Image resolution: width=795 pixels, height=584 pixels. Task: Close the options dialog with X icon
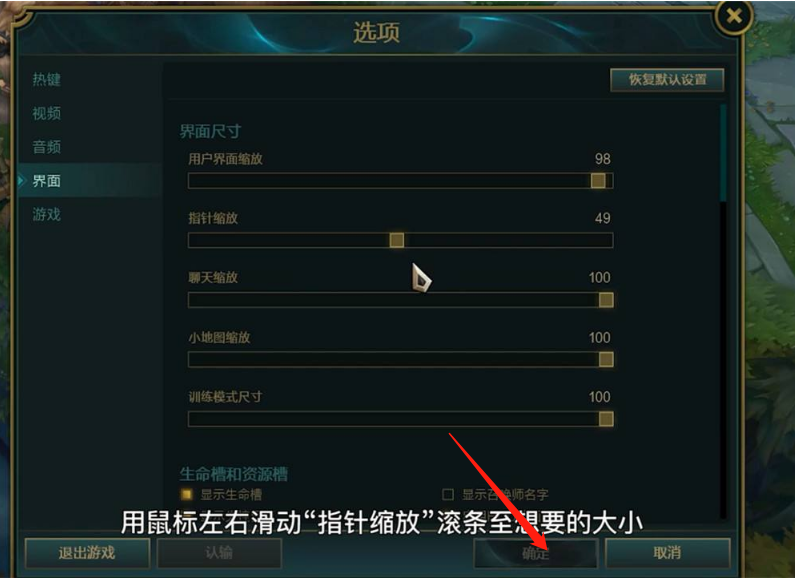734,16
